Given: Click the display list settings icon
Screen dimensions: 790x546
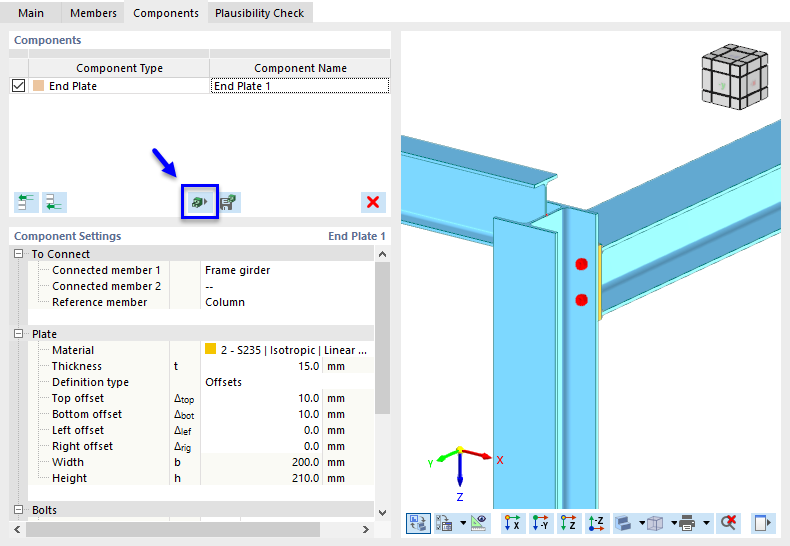Looking at the screenshot, I should point(444,523).
